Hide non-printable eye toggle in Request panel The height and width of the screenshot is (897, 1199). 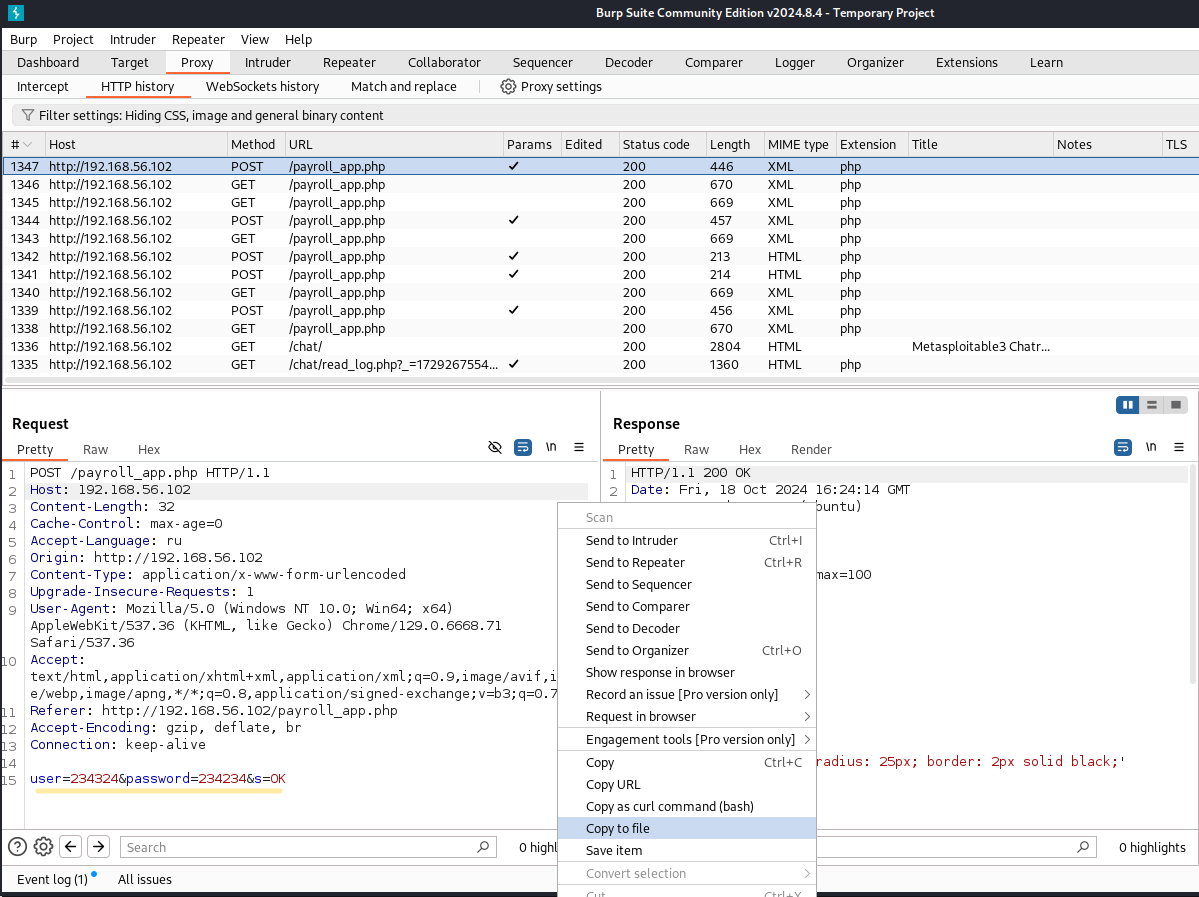click(495, 448)
